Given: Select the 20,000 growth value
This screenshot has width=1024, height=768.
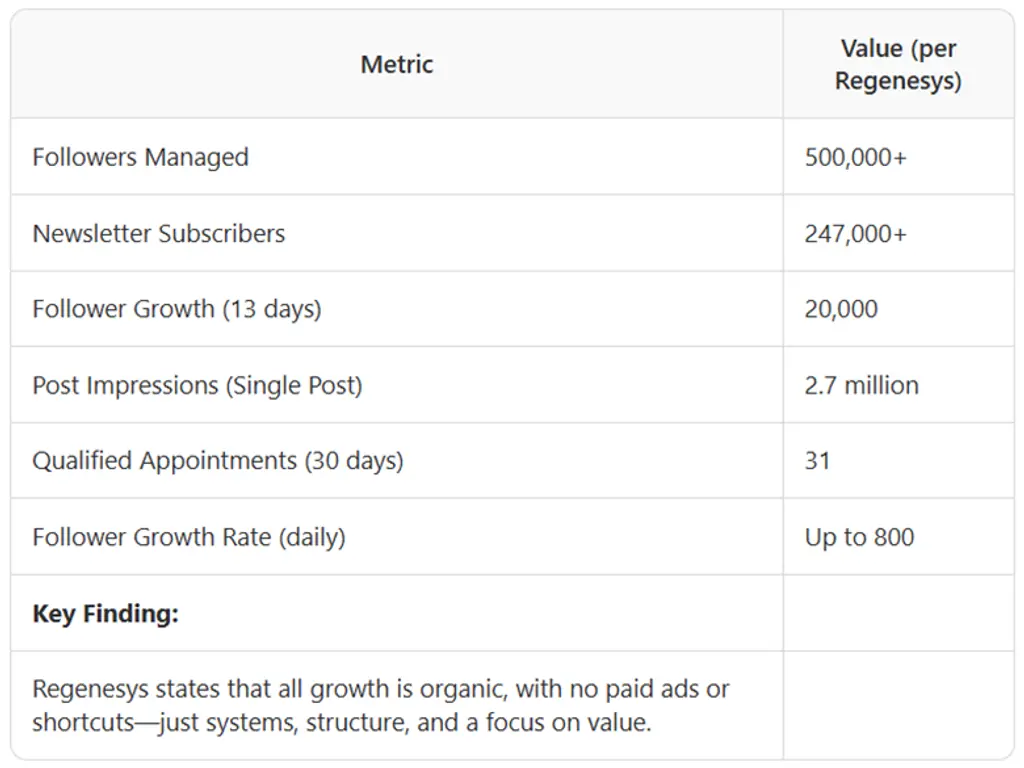Looking at the screenshot, I should pos(841,309).
